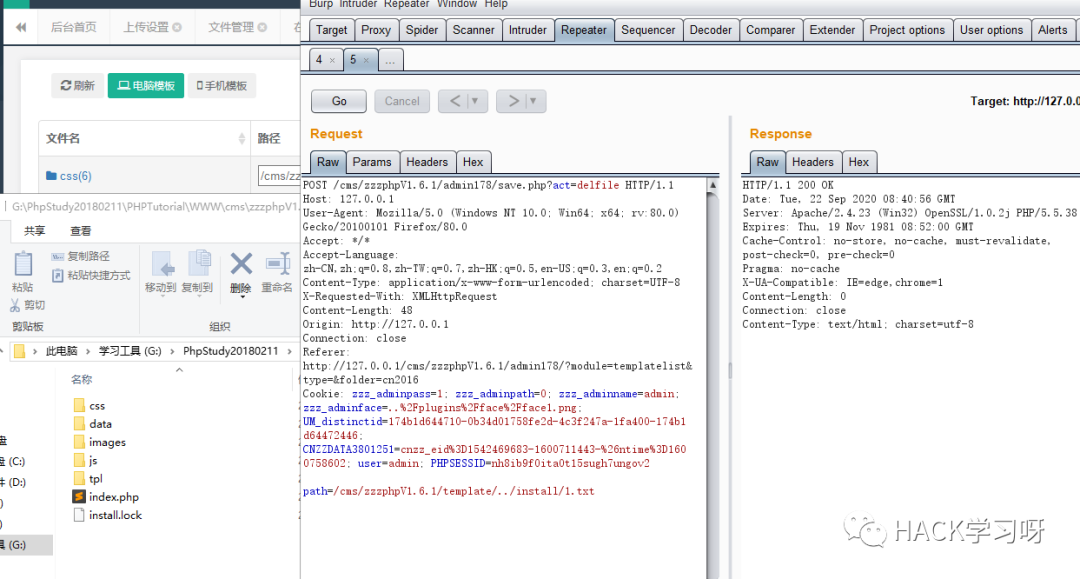Select the images folder icon in Explorer
The width and height of the screenshot is (1080, 579).
point(79,442)
